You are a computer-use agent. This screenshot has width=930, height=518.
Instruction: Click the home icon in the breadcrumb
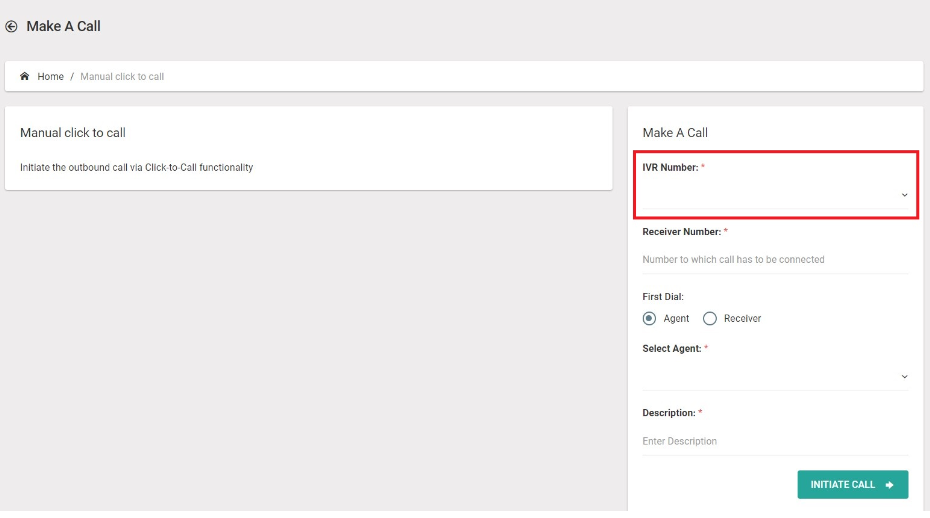[x=24, y=76]
